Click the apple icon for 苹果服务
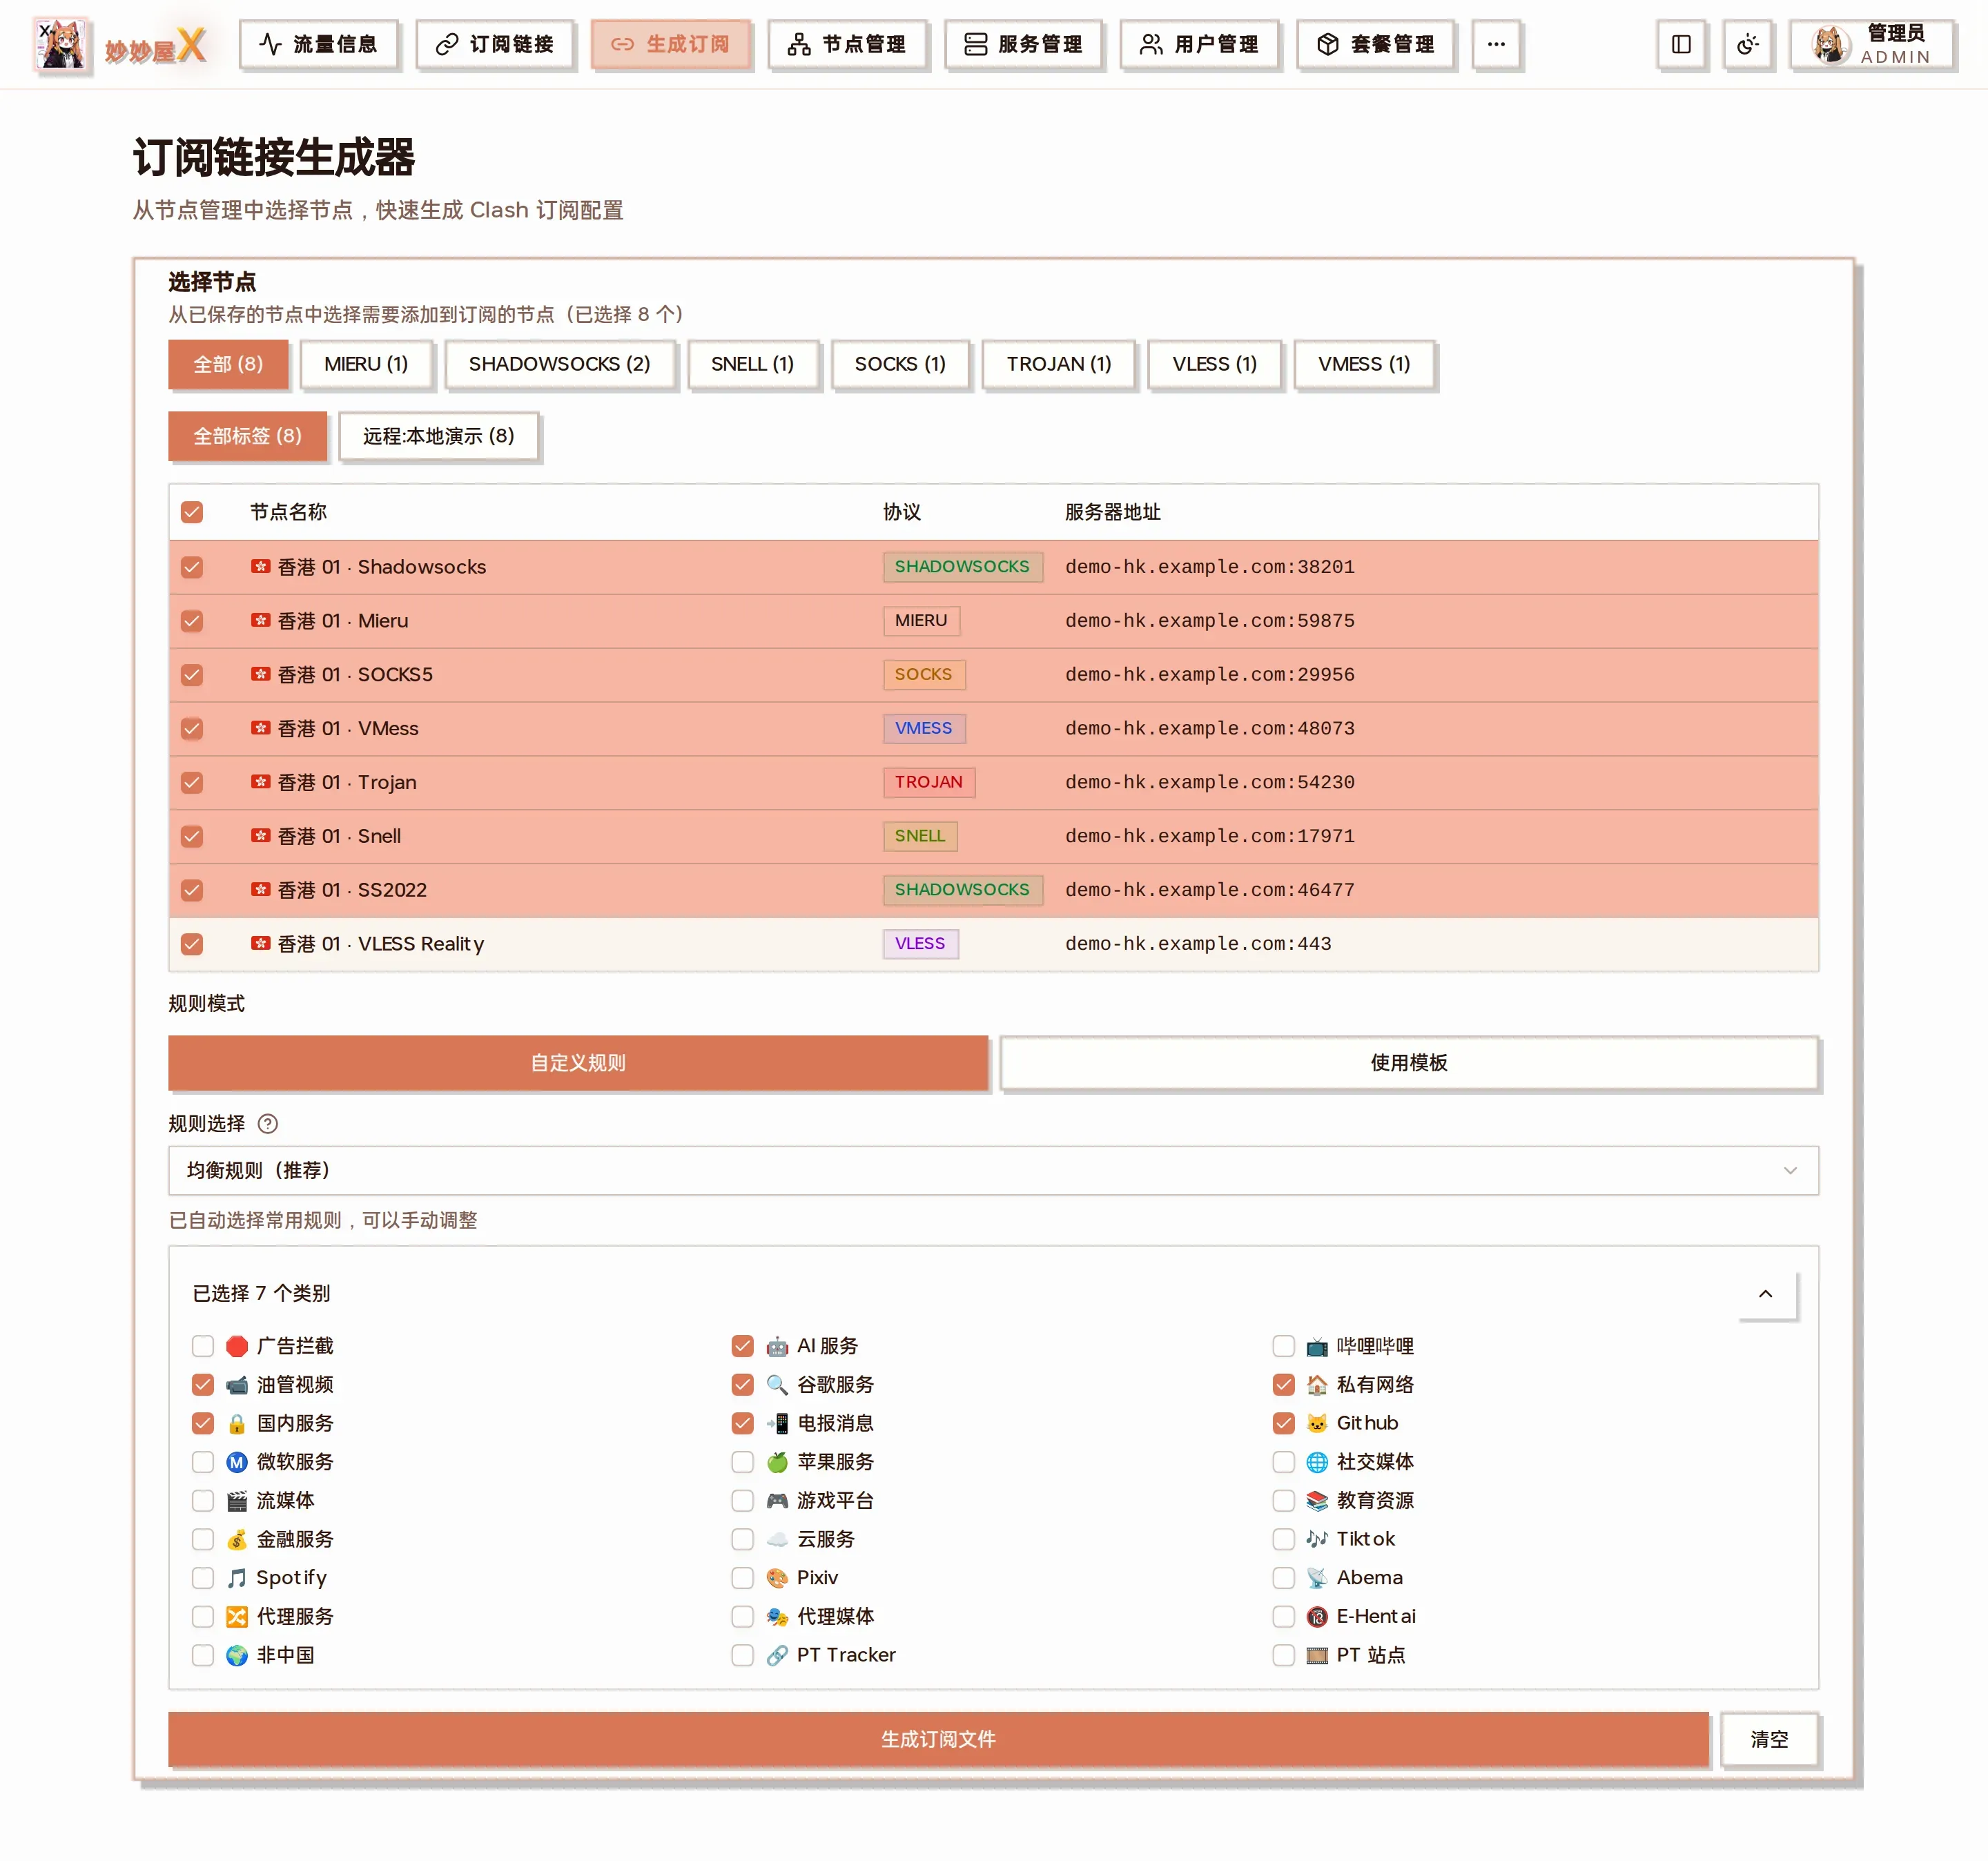 tap(777, 1462)
